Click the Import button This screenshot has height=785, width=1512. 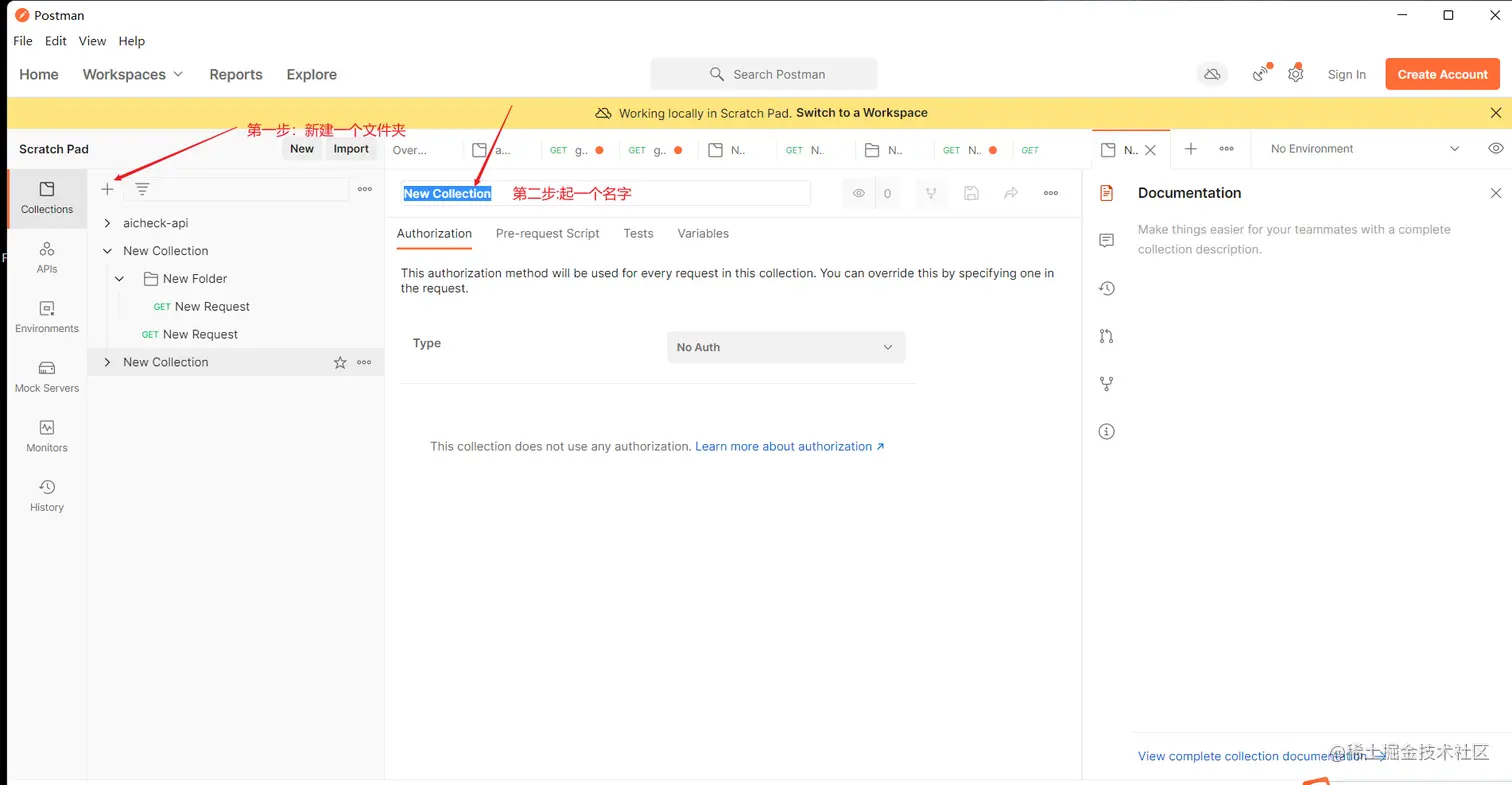[x=351, y=149]
